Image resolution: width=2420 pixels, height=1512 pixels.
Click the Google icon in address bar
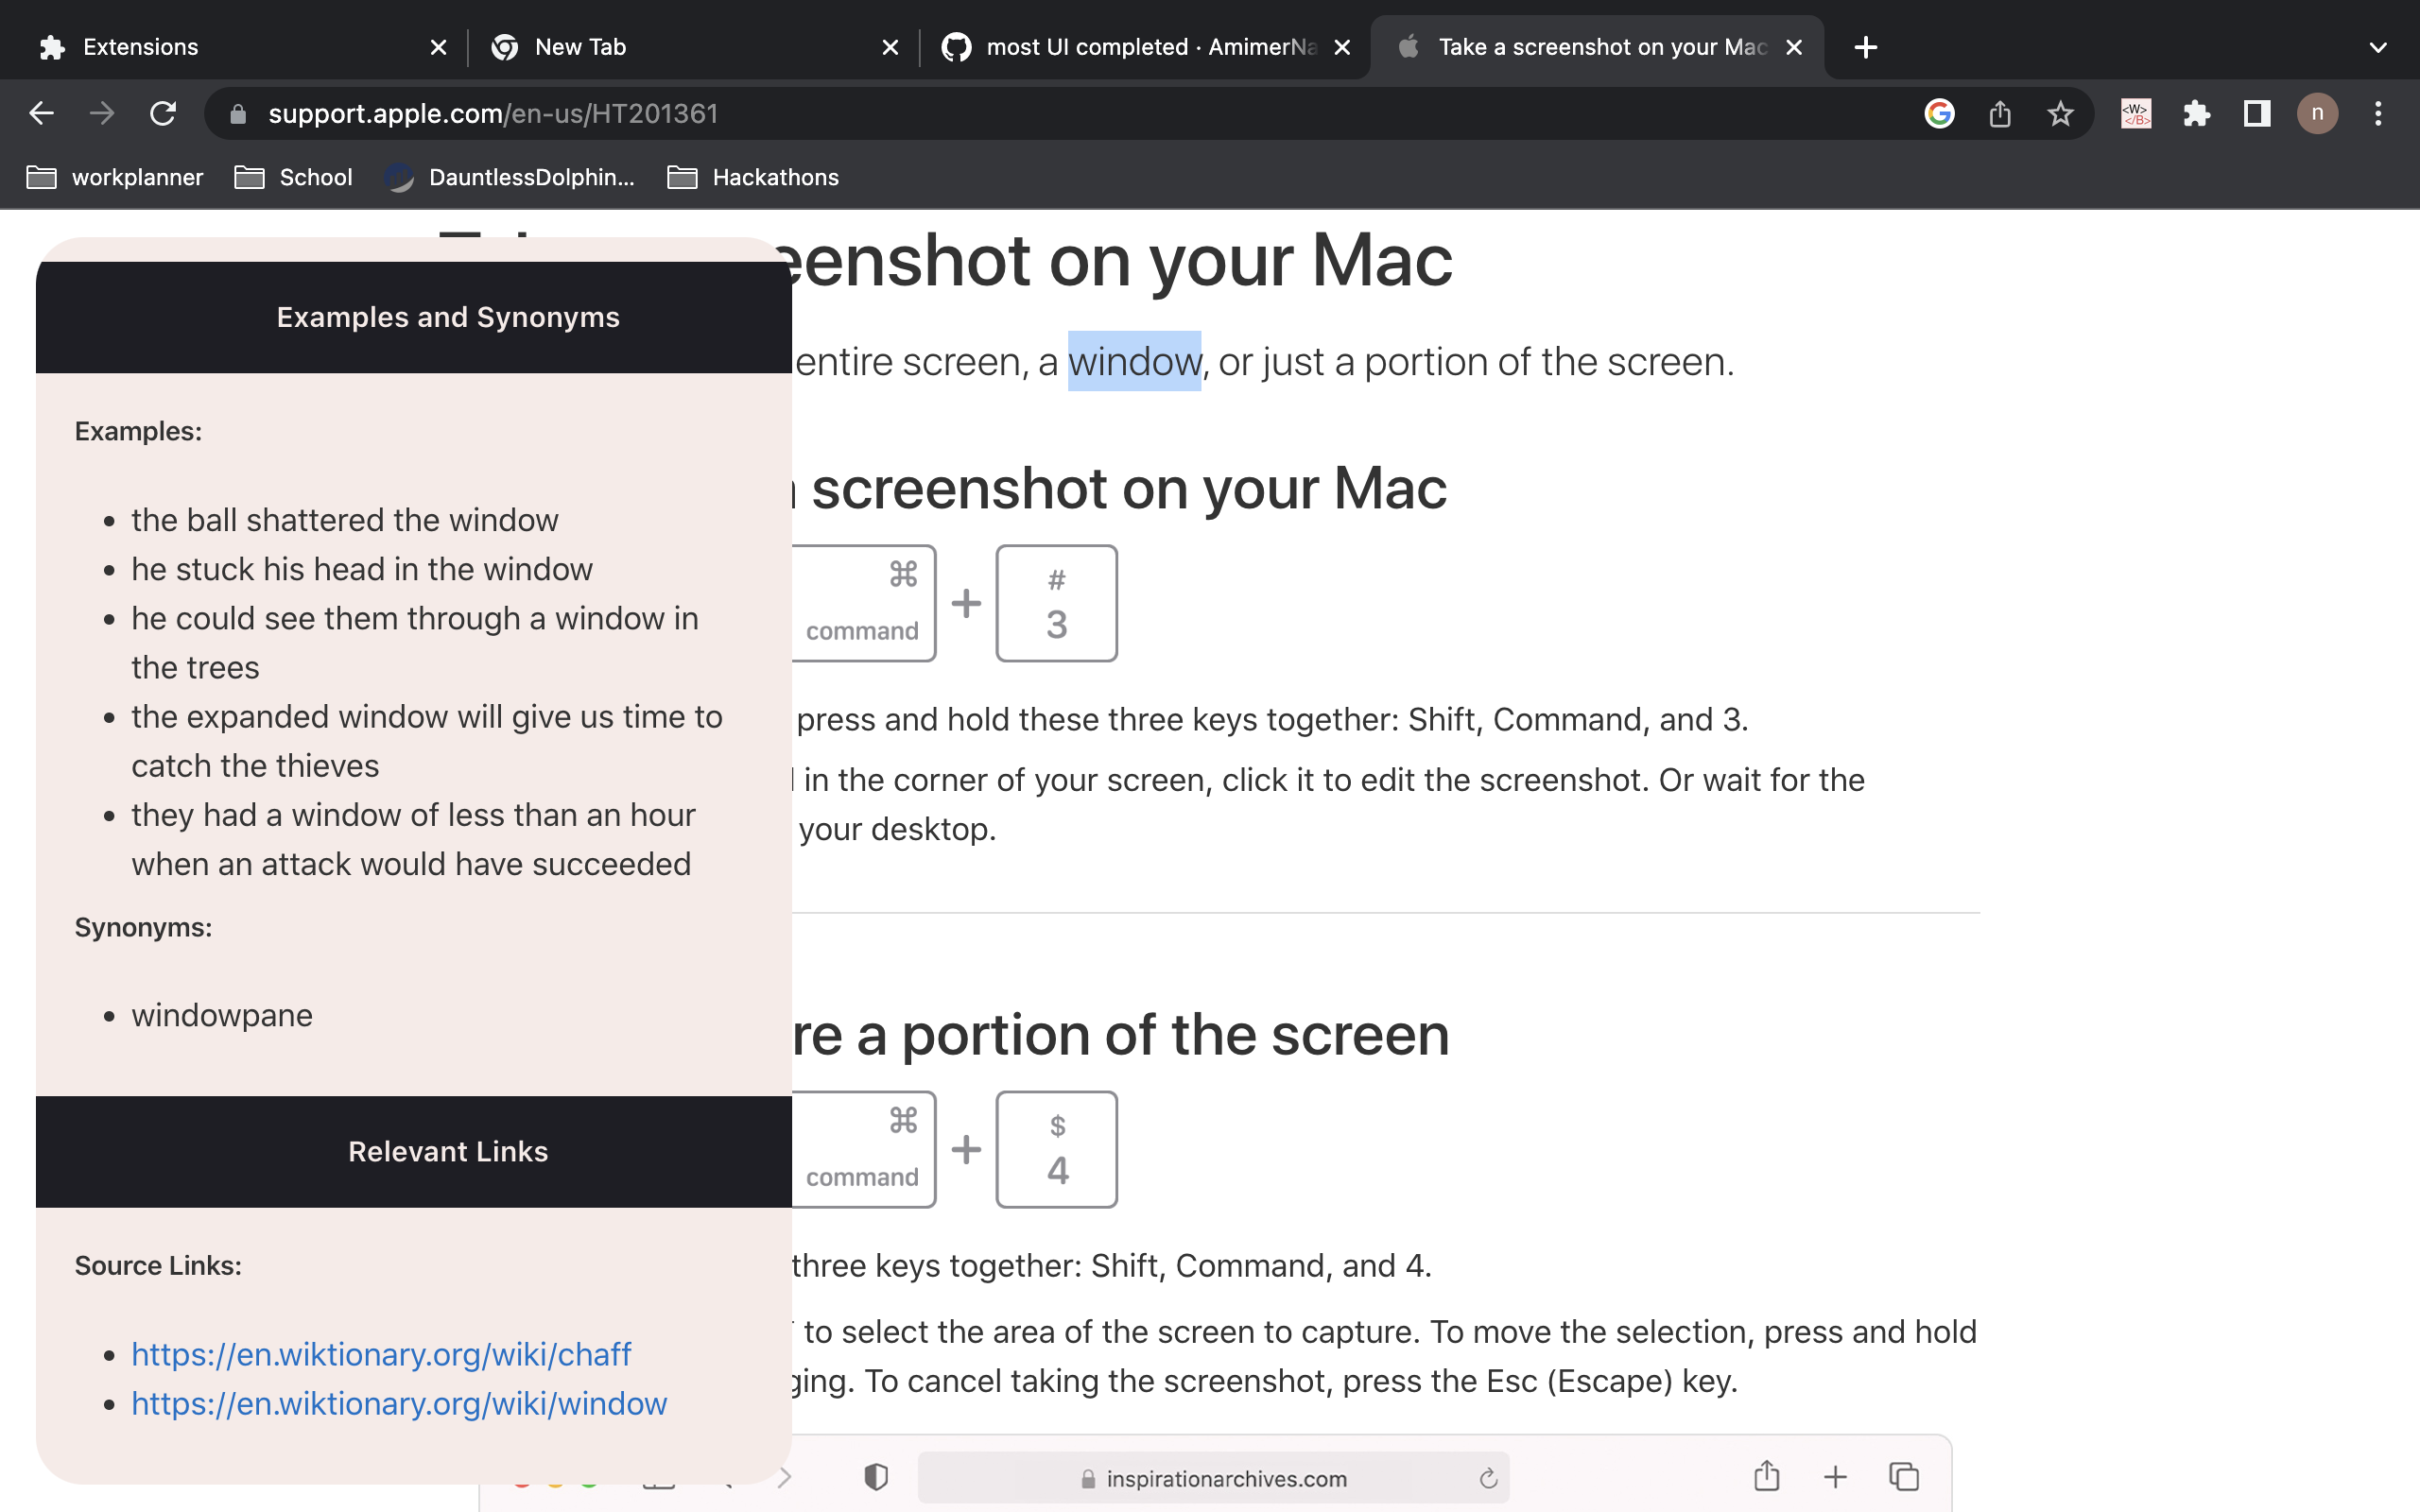(1939, 113)
